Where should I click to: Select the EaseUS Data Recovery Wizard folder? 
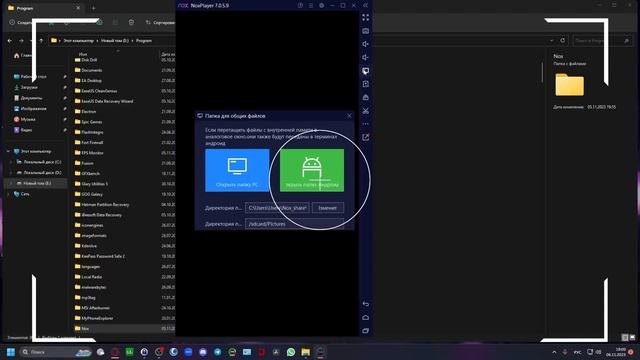(124, 101)
